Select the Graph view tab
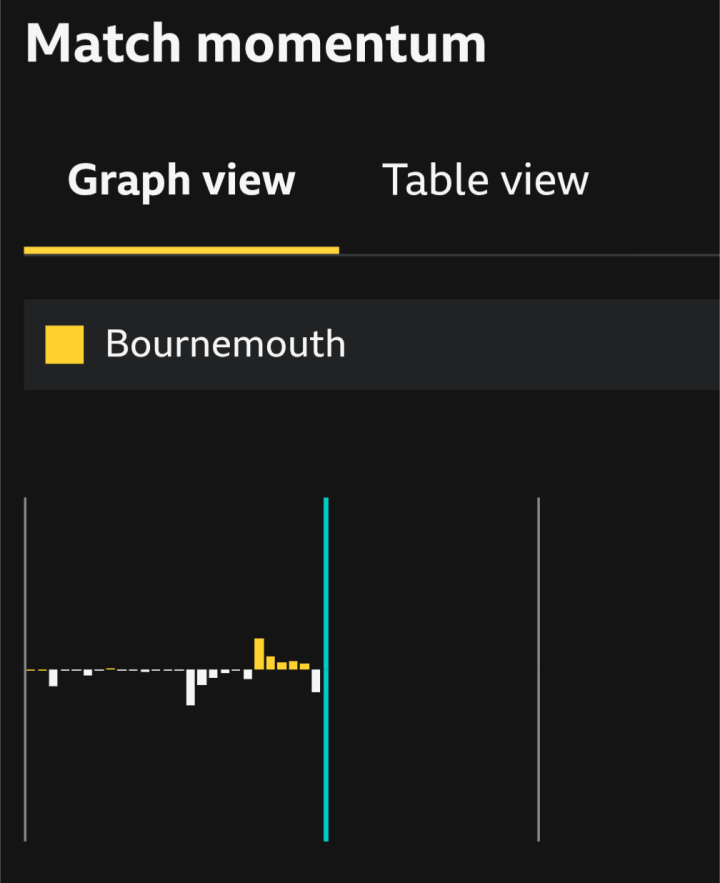The image size is (720, 883). (x=181, y=180)
